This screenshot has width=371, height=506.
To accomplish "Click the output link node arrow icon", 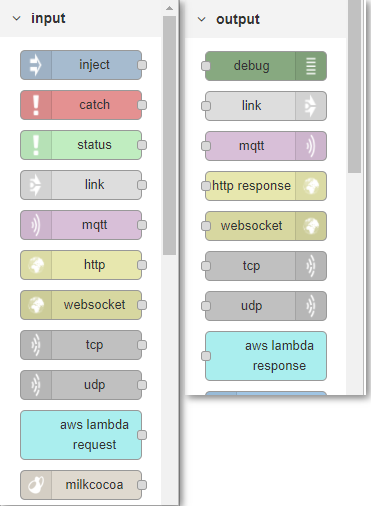I will point(311,106).
